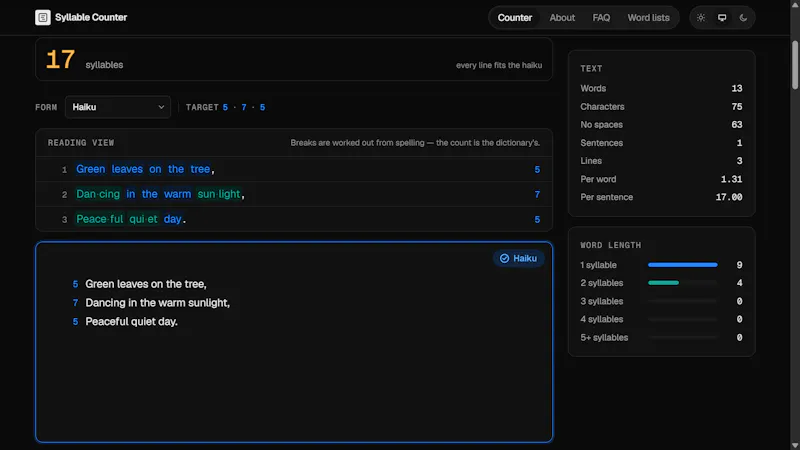Click the READING VIEW heading
This screenshot has width=800, height=450.
(81, 143)
